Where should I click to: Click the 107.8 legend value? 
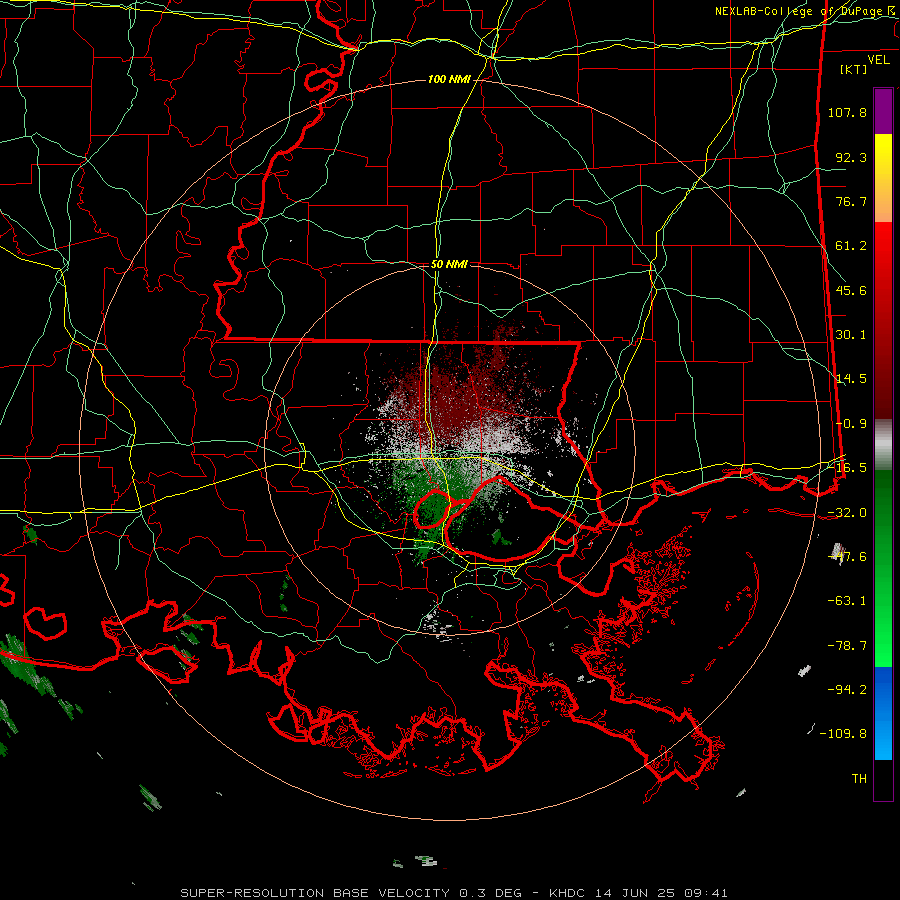point(847,112)
